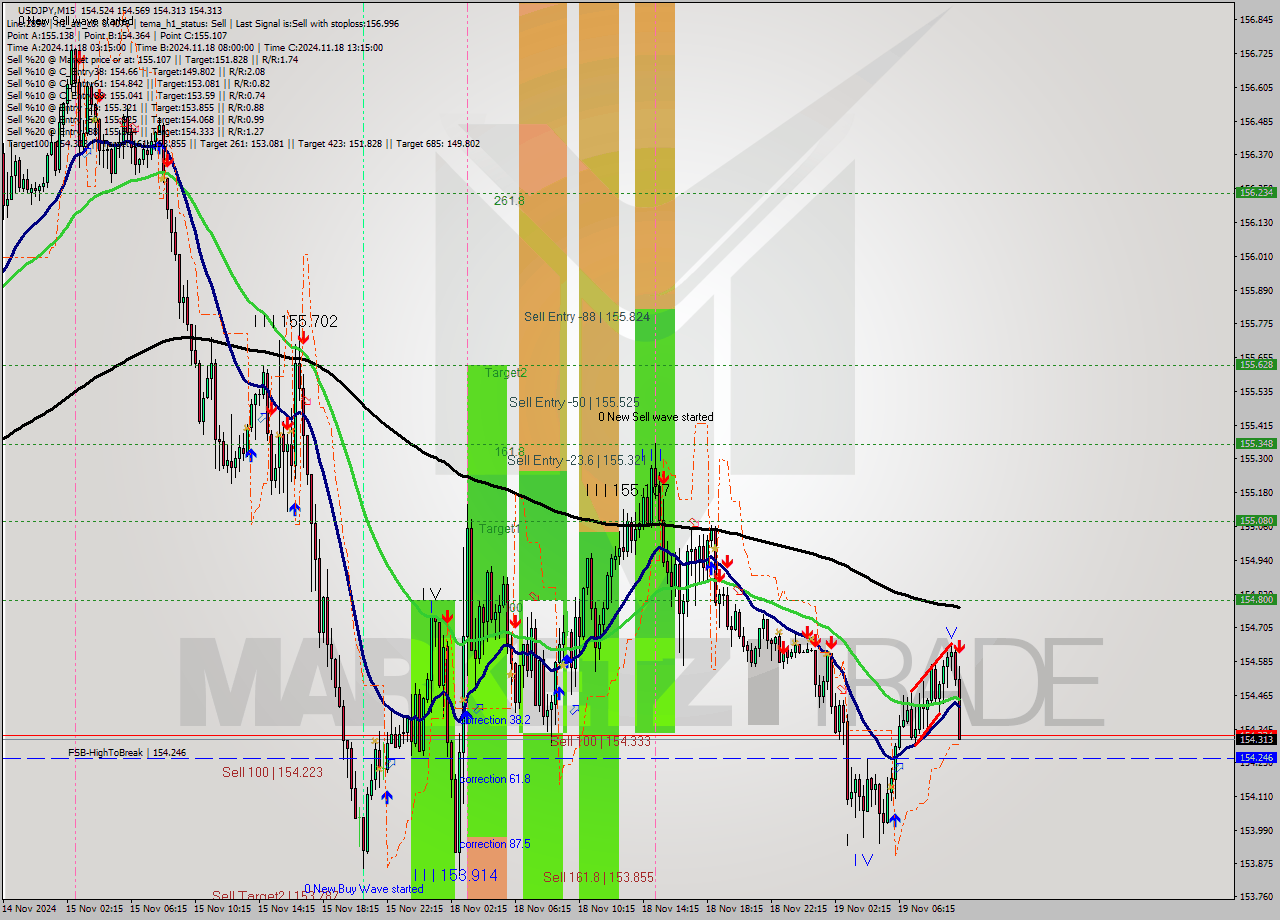Click the mid-chart '0 New Sell wave started' text

(656, 417)
